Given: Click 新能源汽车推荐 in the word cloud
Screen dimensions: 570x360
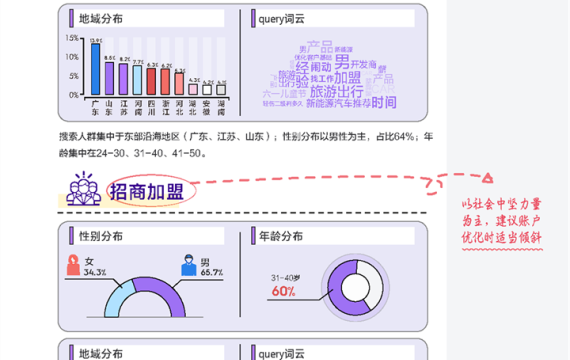Looking at the screenshot, I should coord(338,104).
